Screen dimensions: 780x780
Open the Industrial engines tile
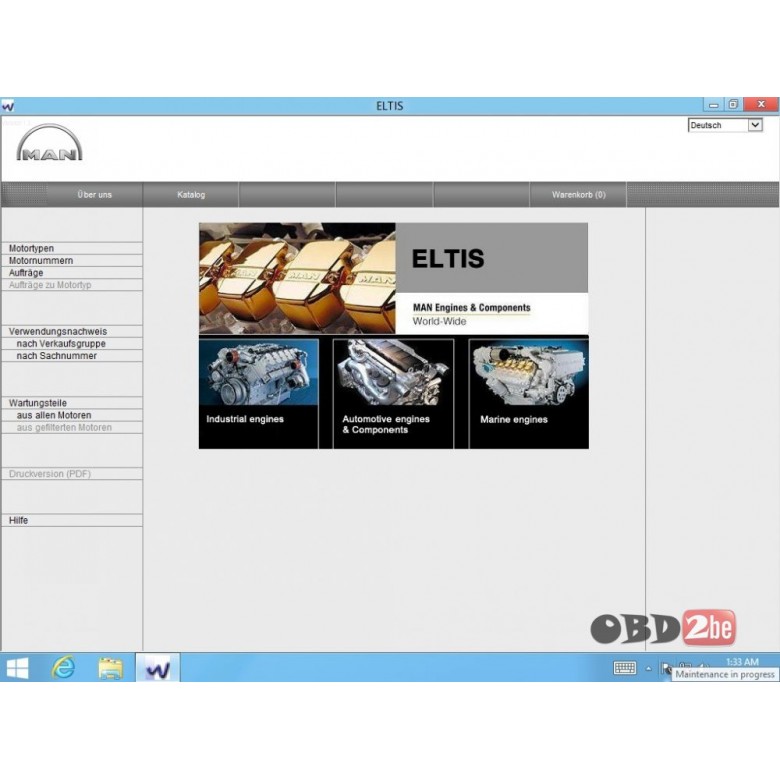(x=259, y=393)
